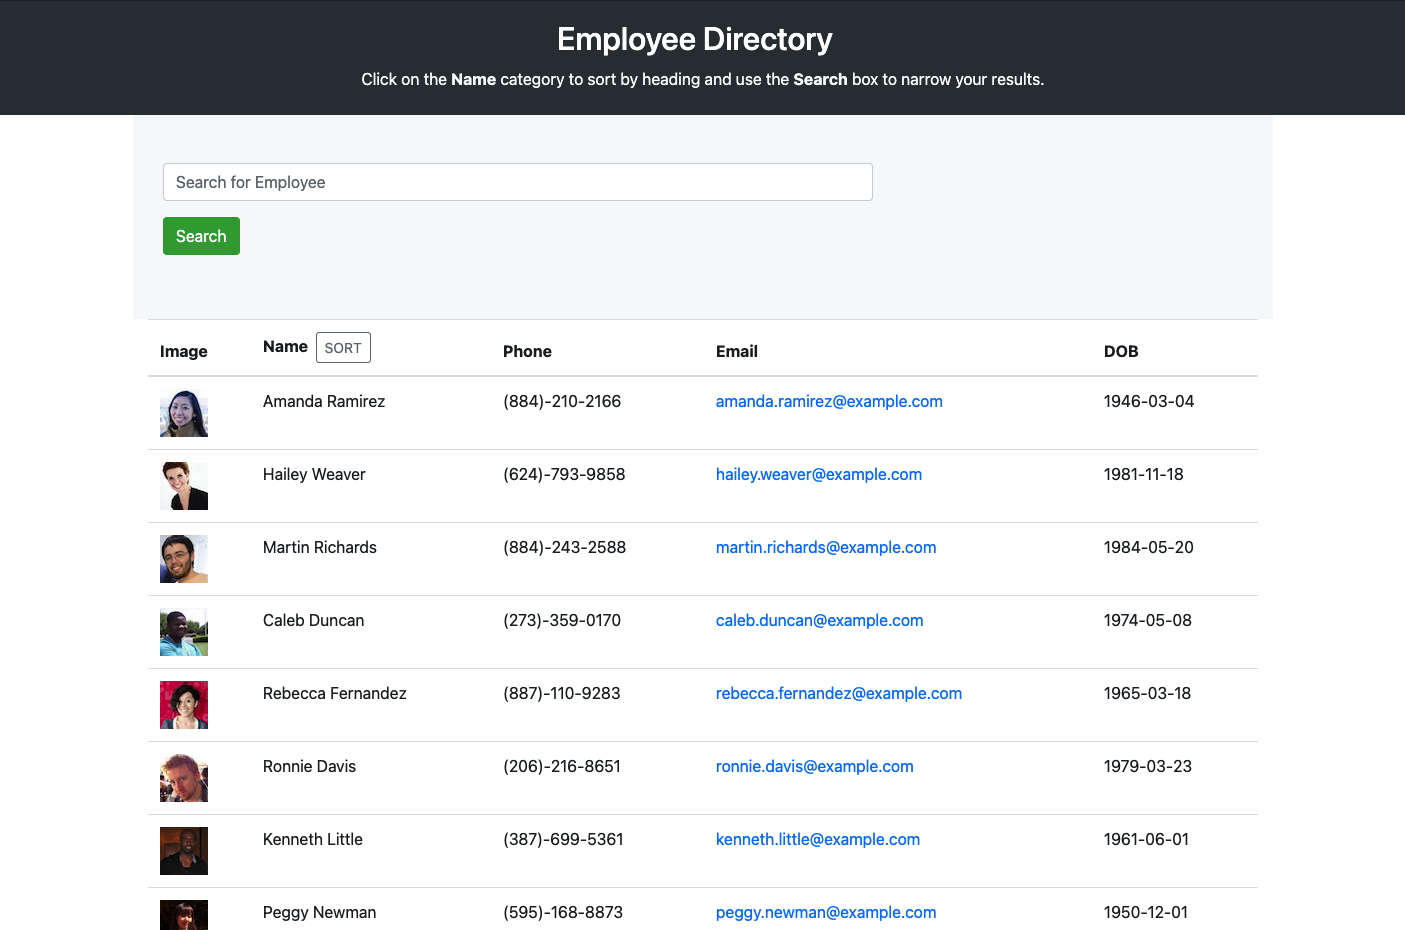Click the name Ronnie Davis
The width and height of the screenshot is (1405, 930).
(x=309, y=766)
